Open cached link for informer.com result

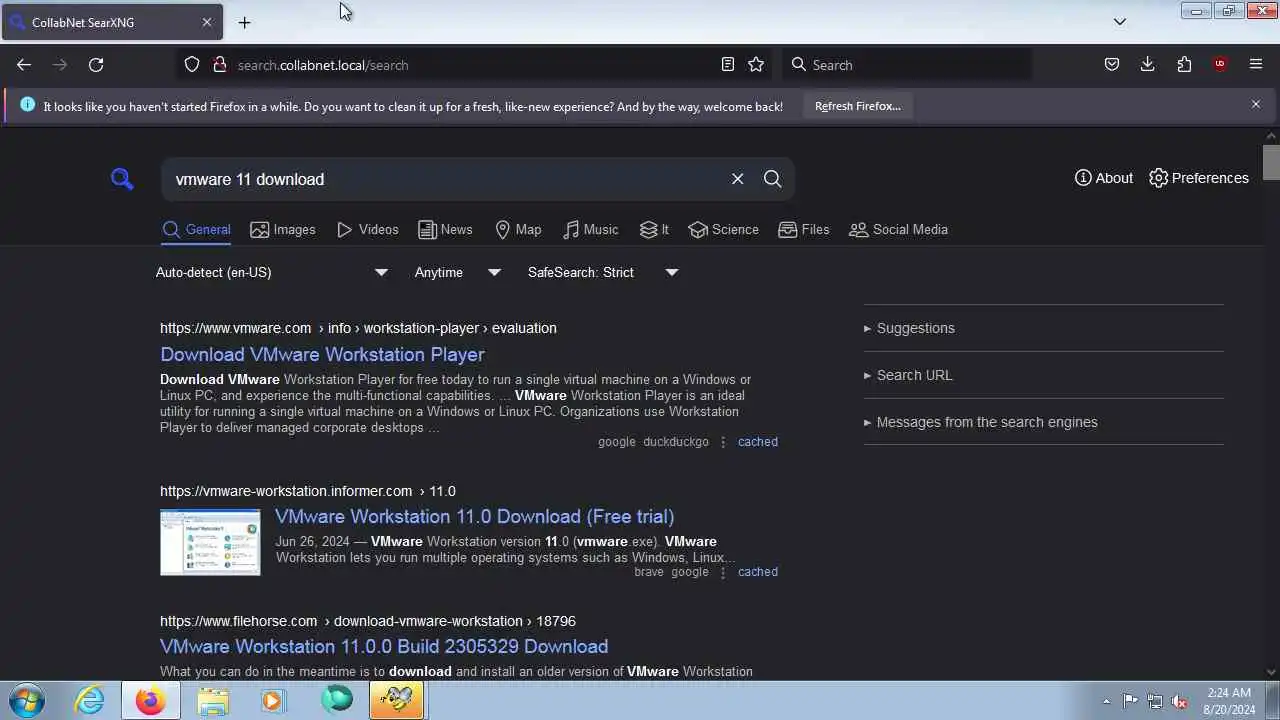tap(758, 572)
